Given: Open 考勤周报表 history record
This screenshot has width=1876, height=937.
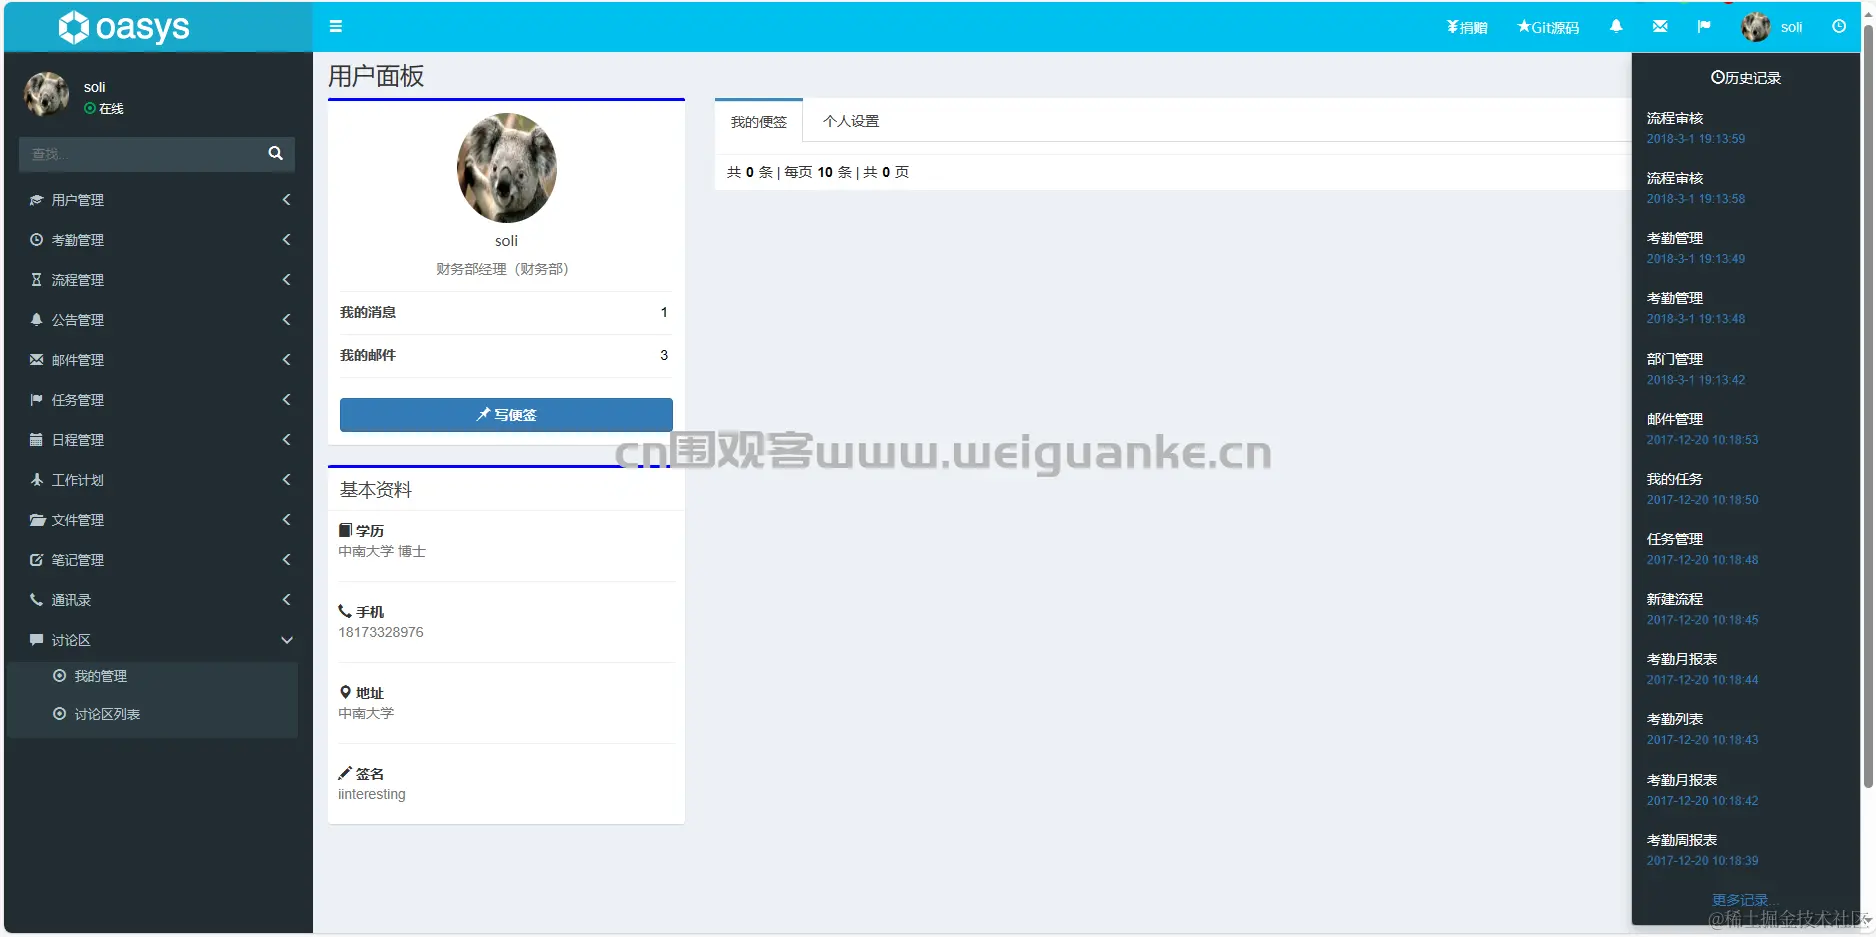Looking at the screenshot, I should (x=1682, y=840).
